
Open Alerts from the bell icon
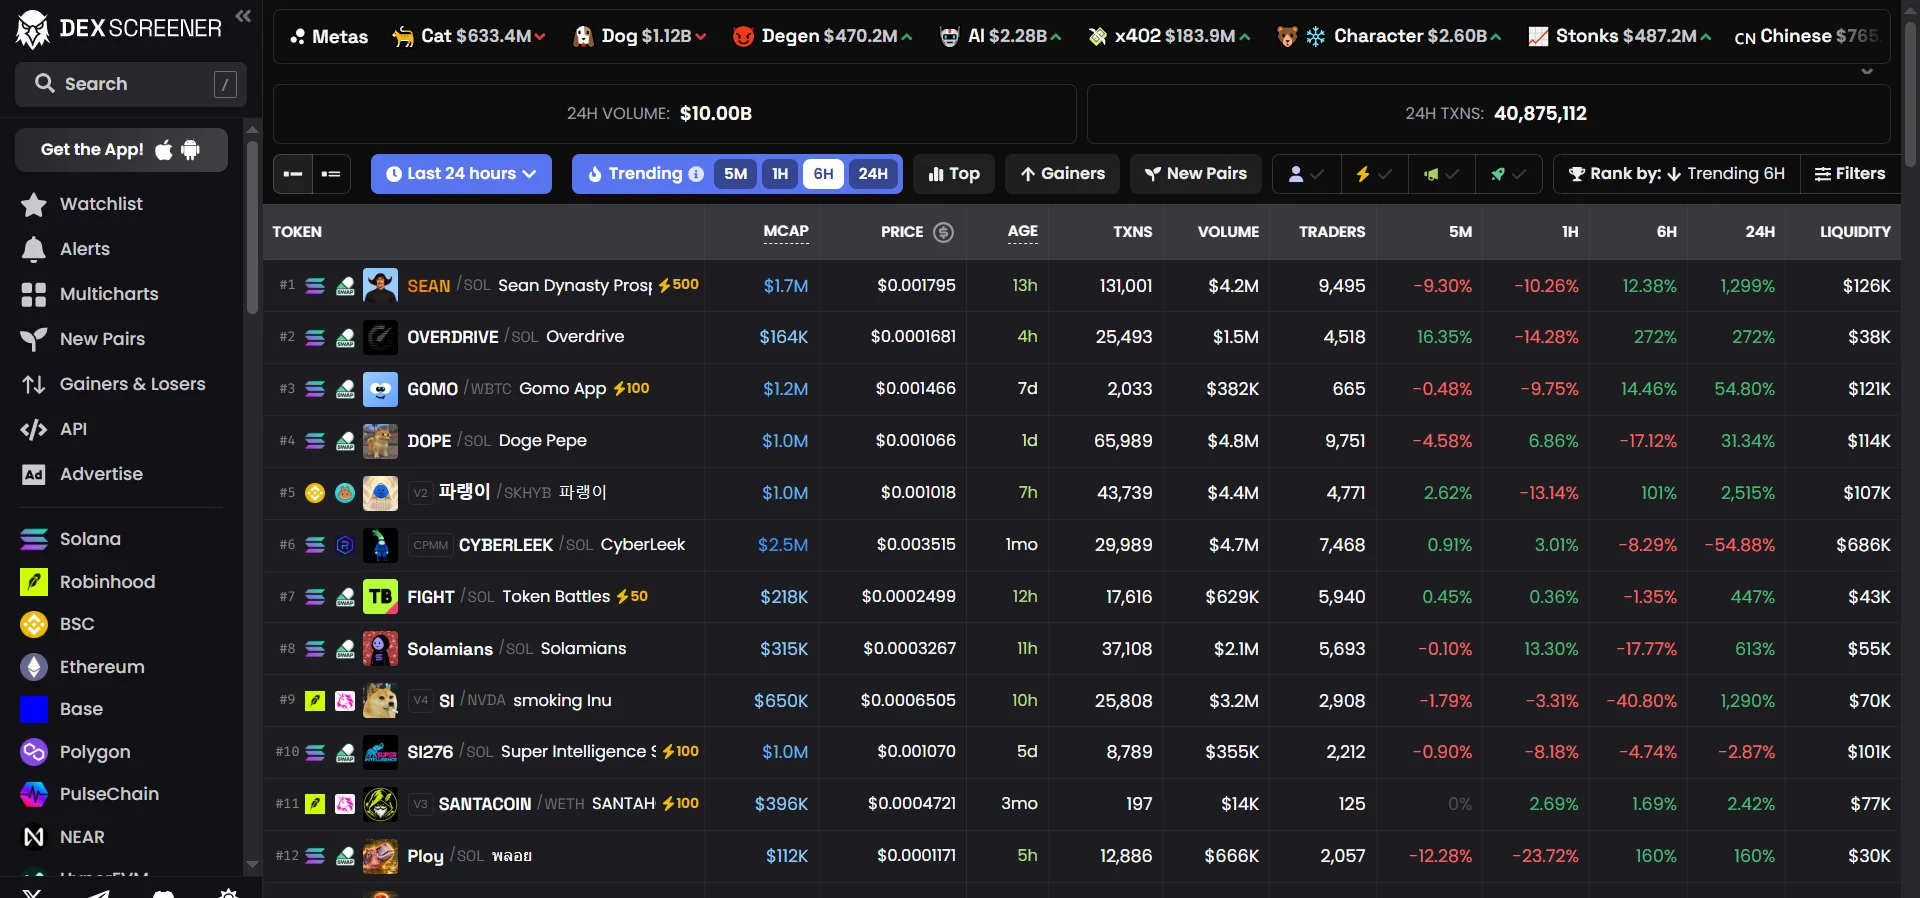point(33,249)
